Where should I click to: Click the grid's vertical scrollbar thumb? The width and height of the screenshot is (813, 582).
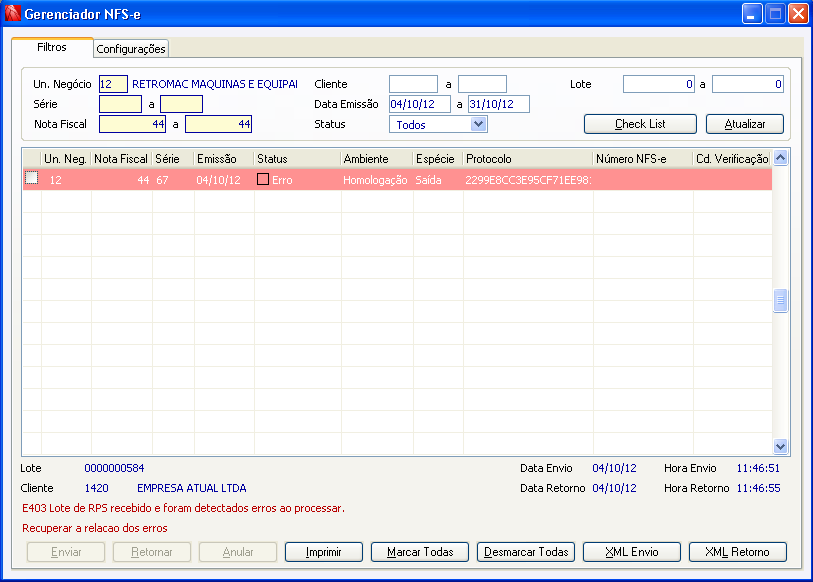[x=780, y=300]
